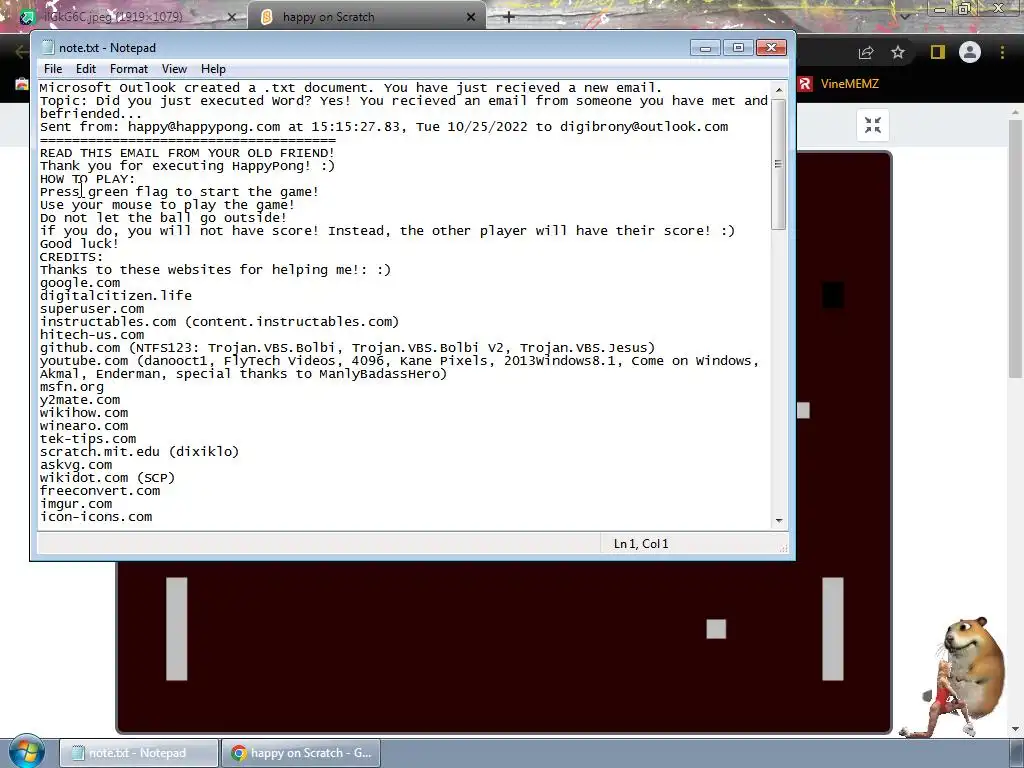
Task: Select note.txt - Notepad in the taskbar
Action: (138, 753)
